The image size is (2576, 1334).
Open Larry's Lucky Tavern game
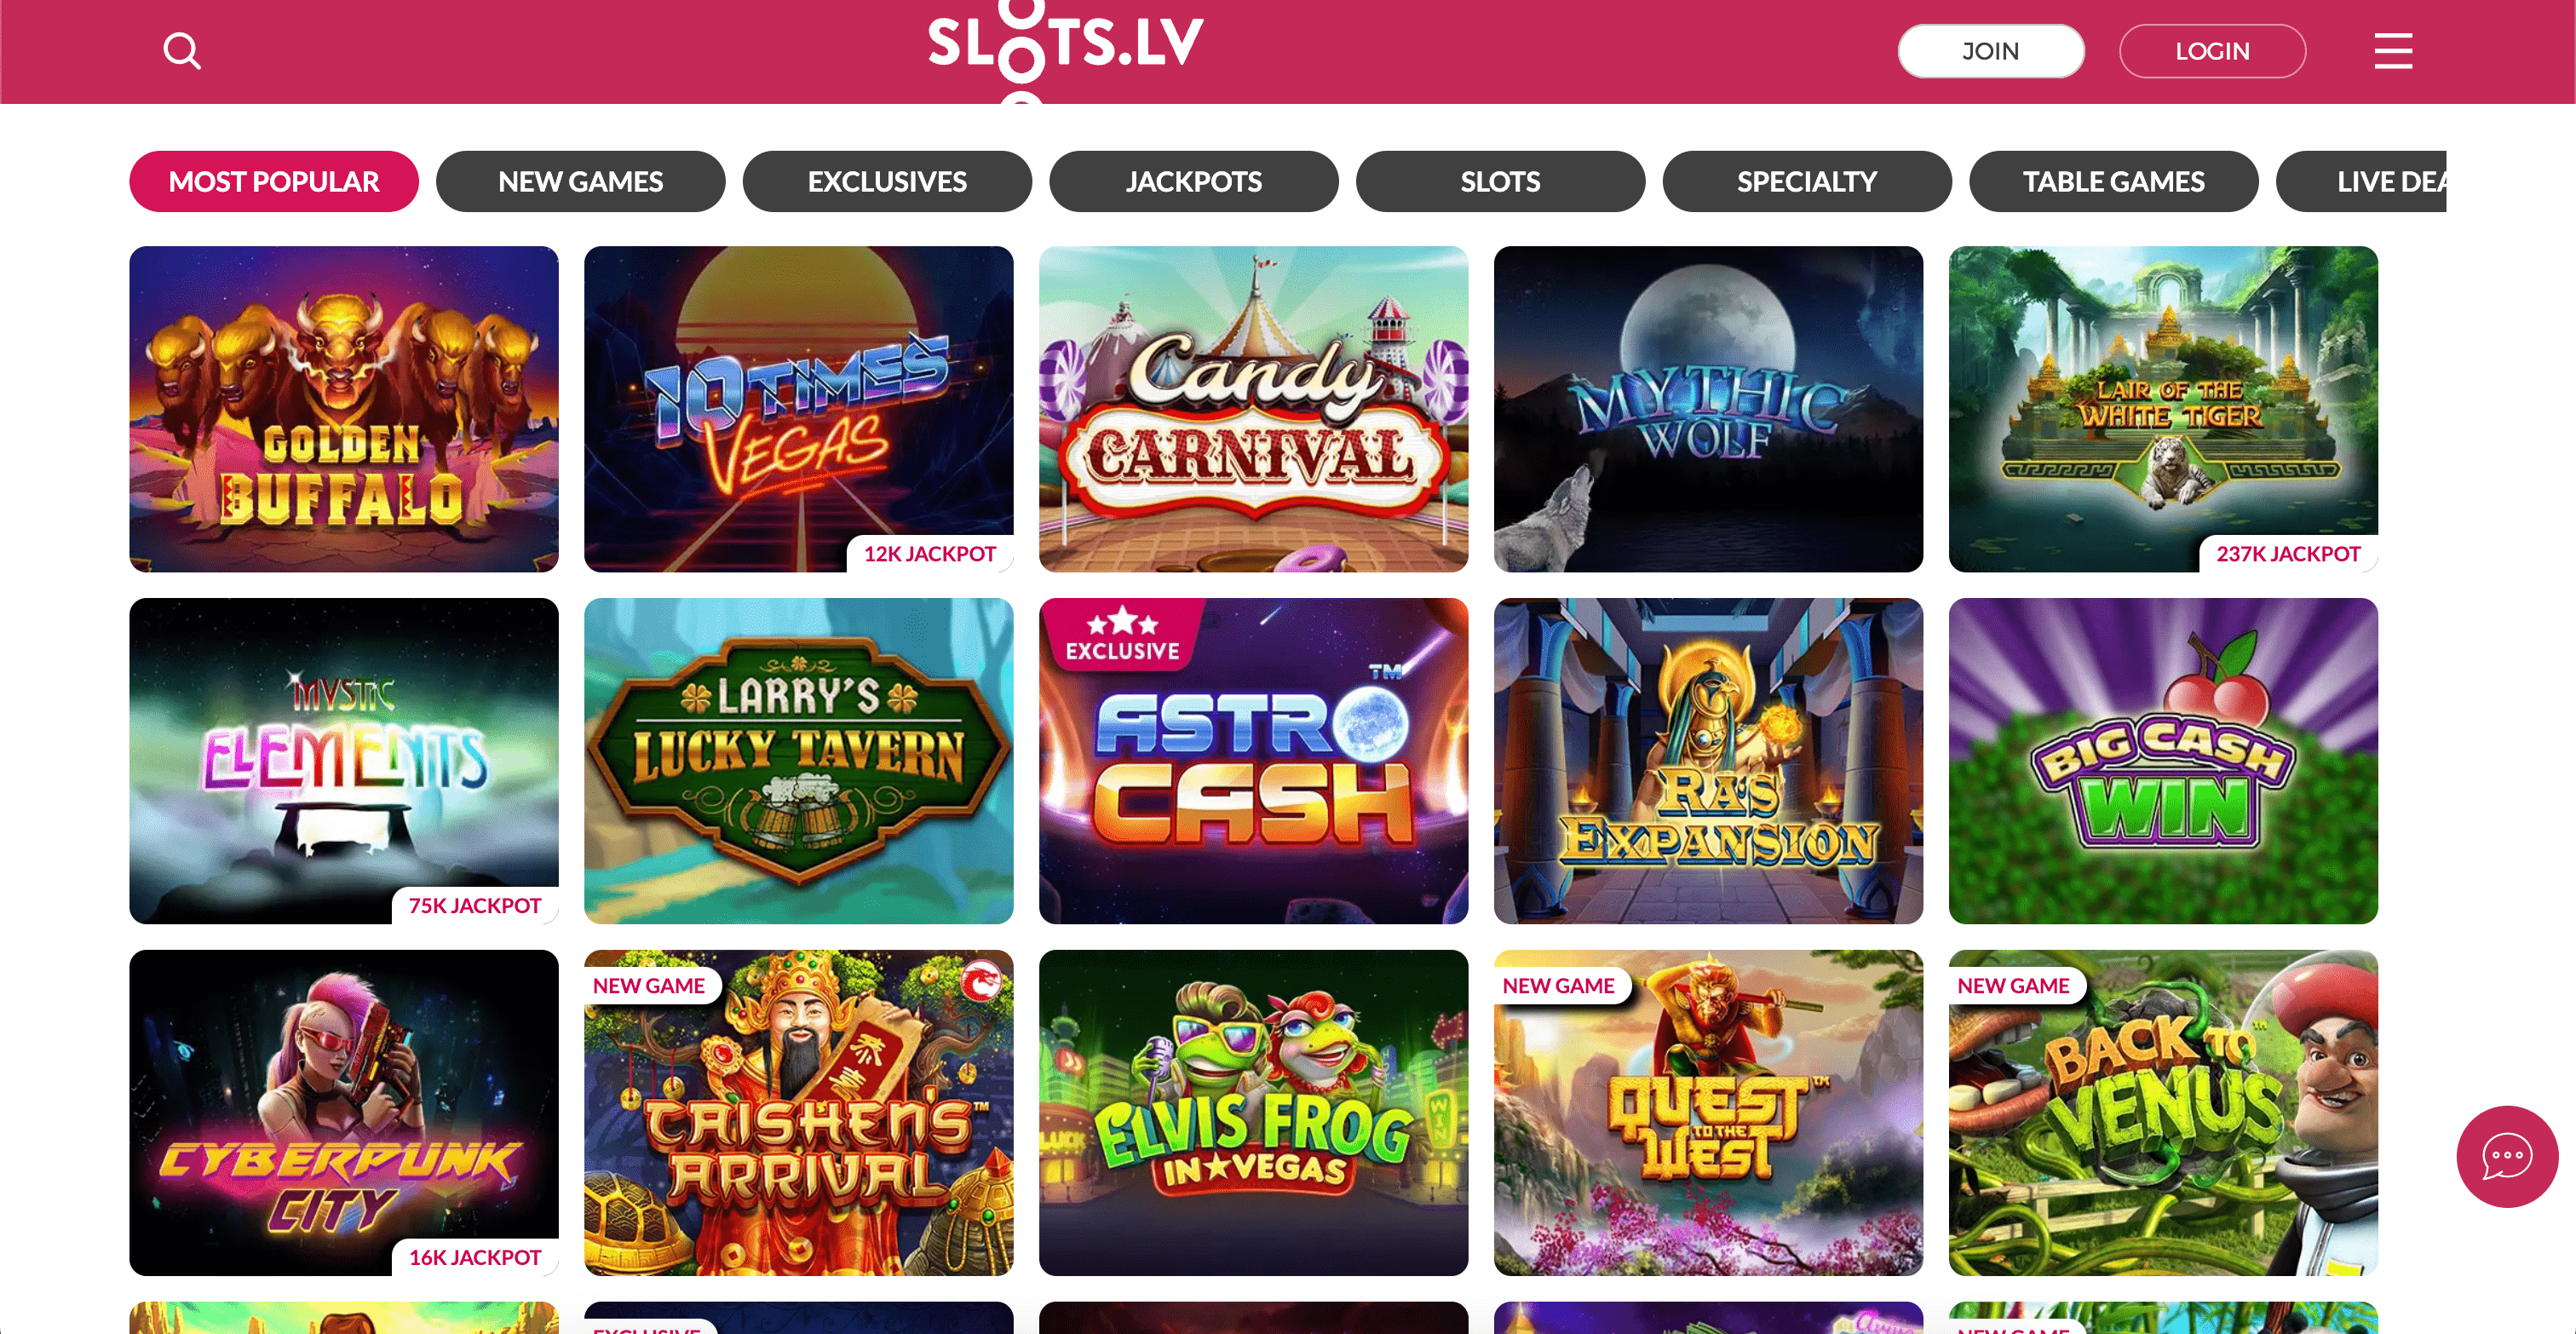point(799,761)
